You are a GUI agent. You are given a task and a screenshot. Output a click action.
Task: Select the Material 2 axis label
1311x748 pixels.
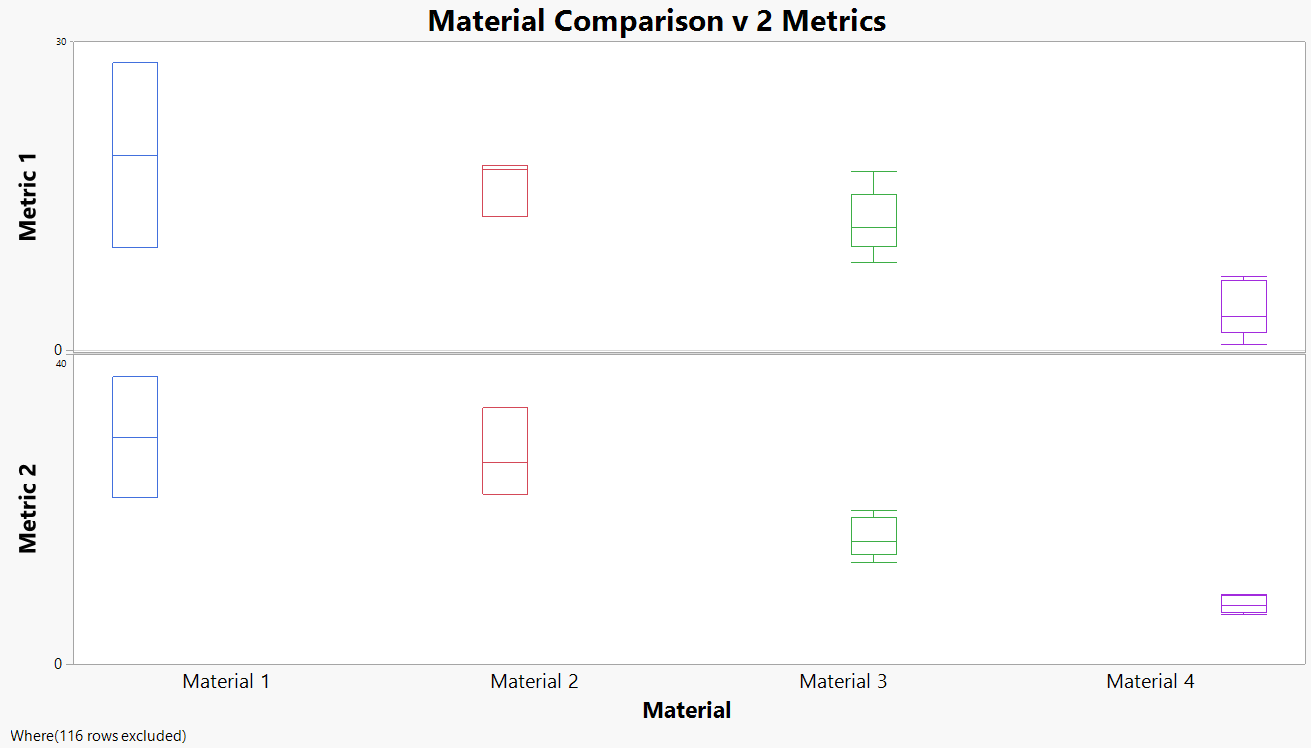tap(534, 682)
